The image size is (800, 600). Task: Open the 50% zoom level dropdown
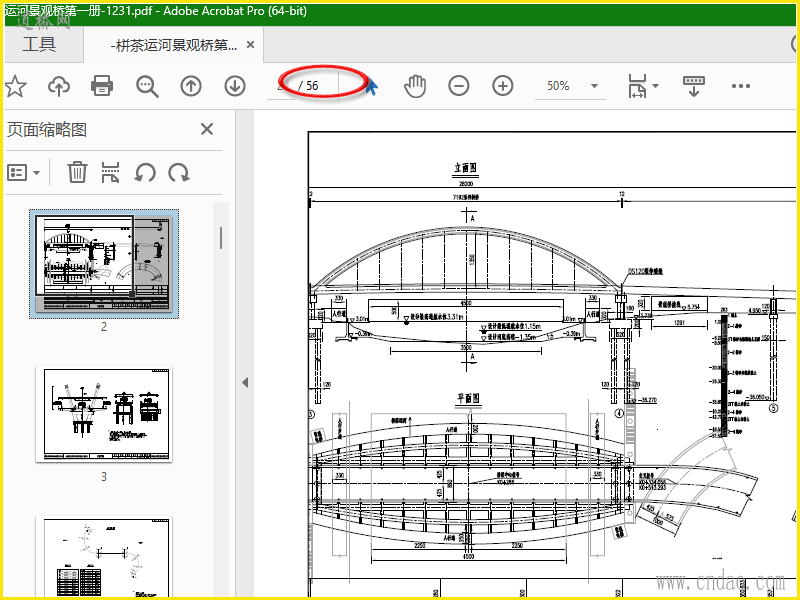[572, 86]
